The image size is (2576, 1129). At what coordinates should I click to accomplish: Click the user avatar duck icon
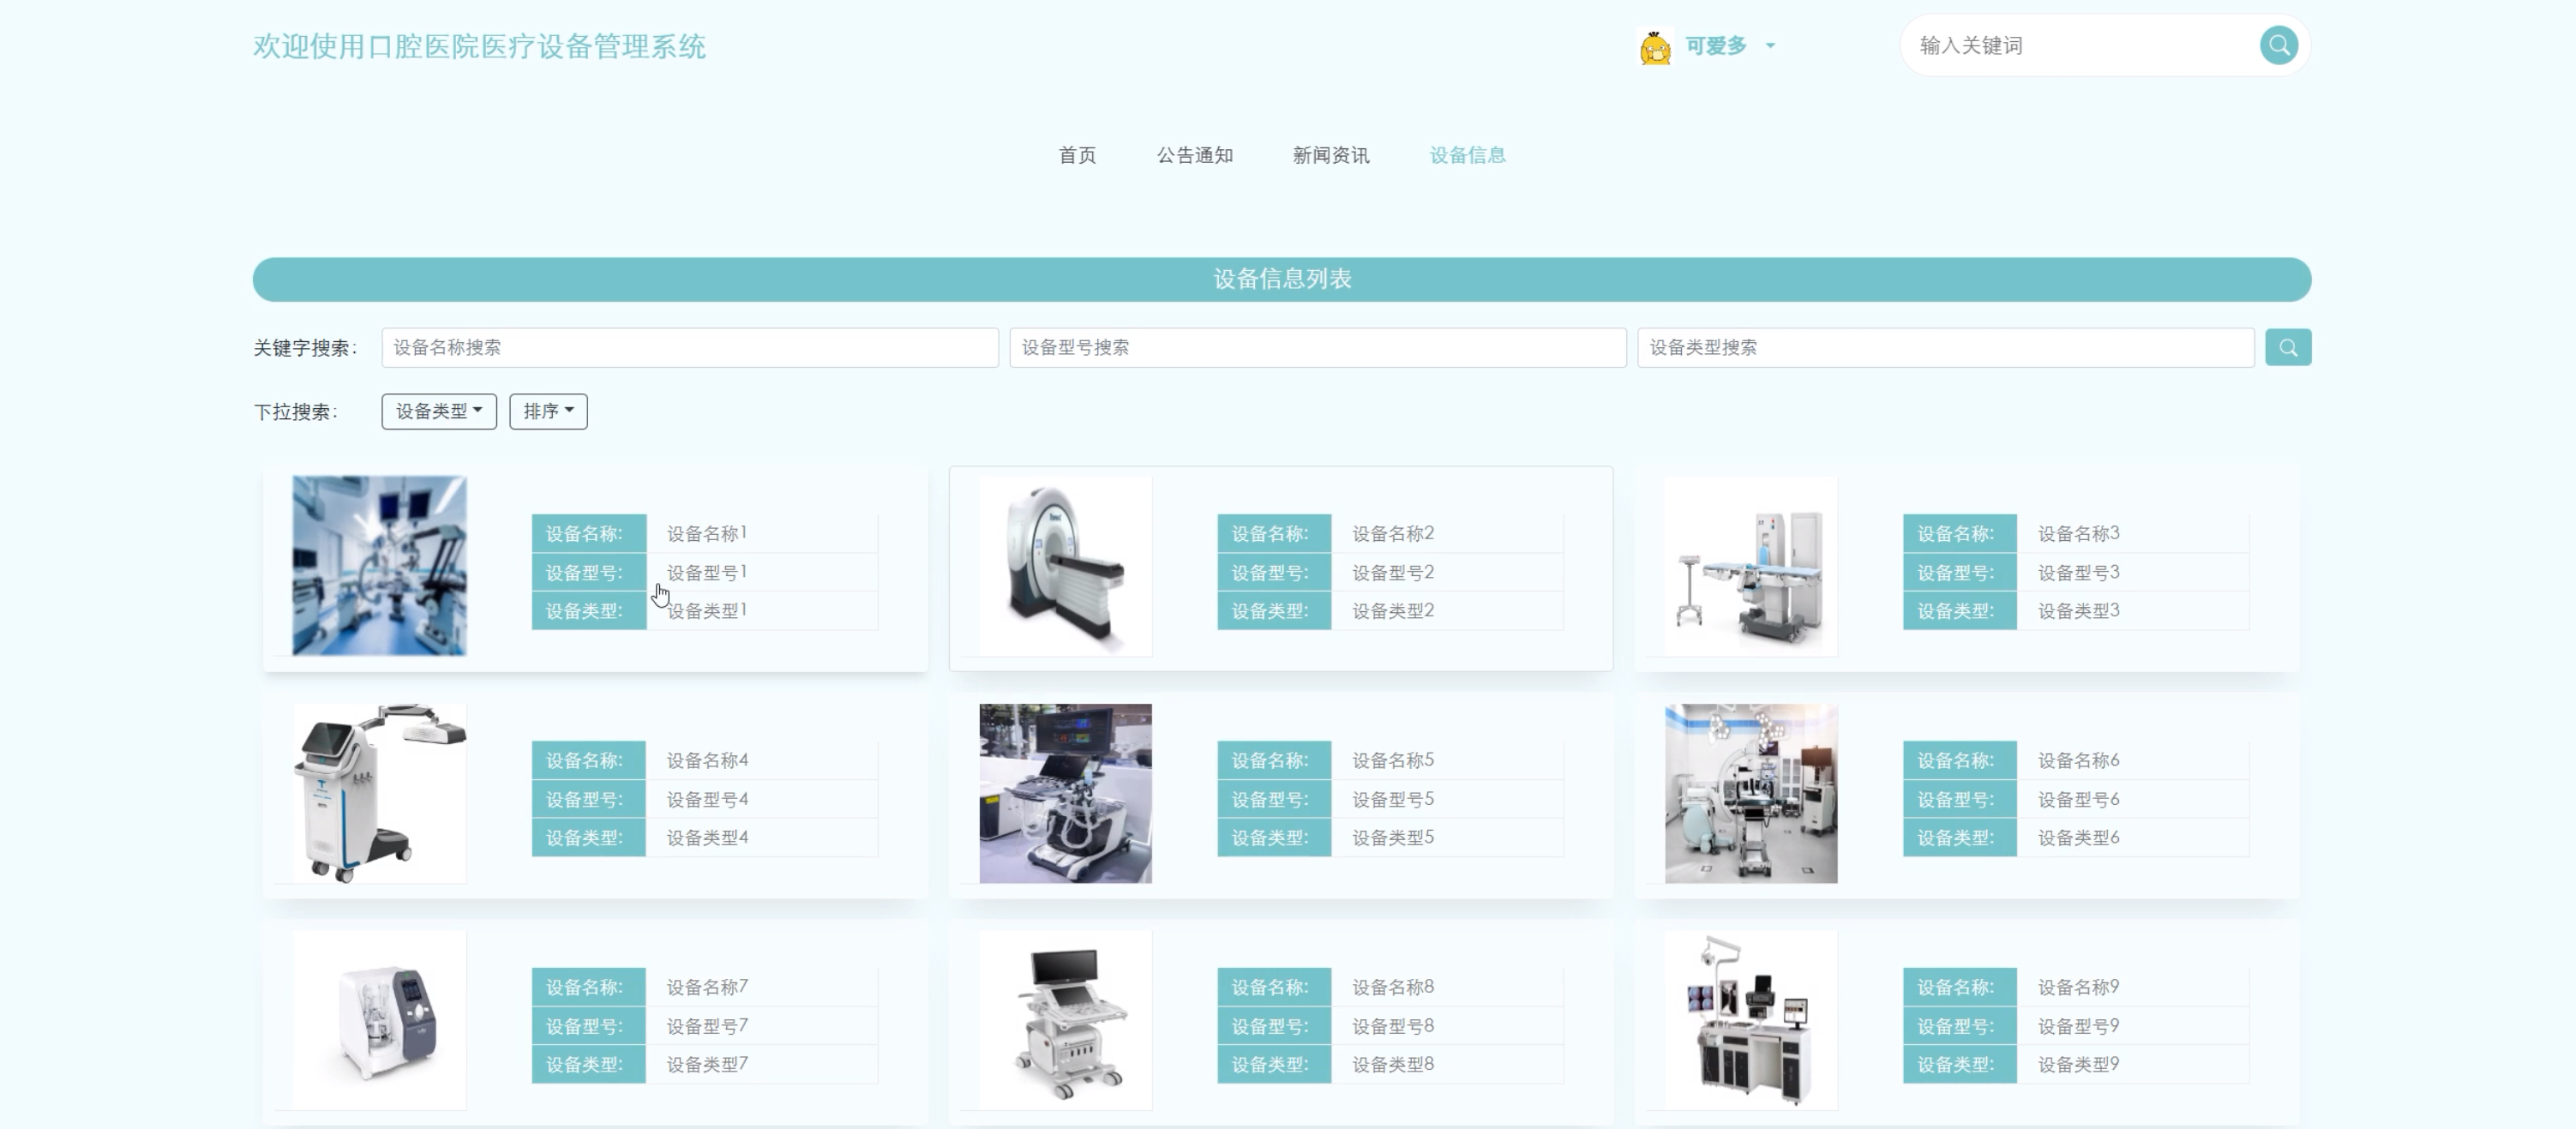pos(1655,46)
